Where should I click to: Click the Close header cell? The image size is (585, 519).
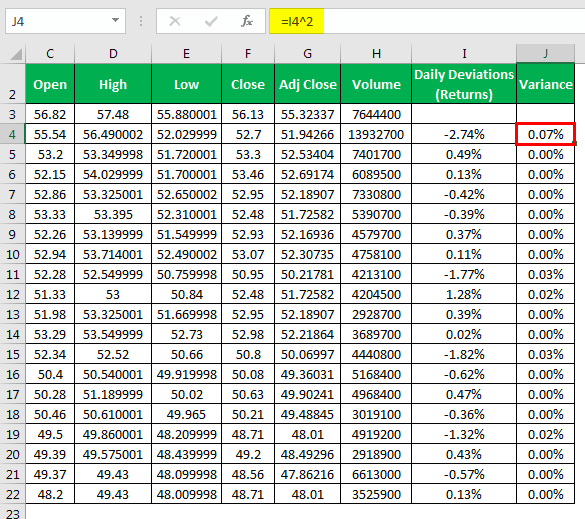(x=248, y=84)
